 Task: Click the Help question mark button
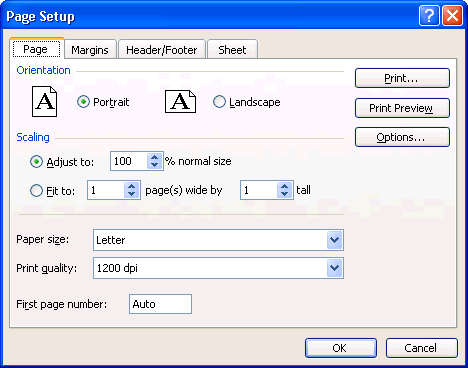(429, 16)
